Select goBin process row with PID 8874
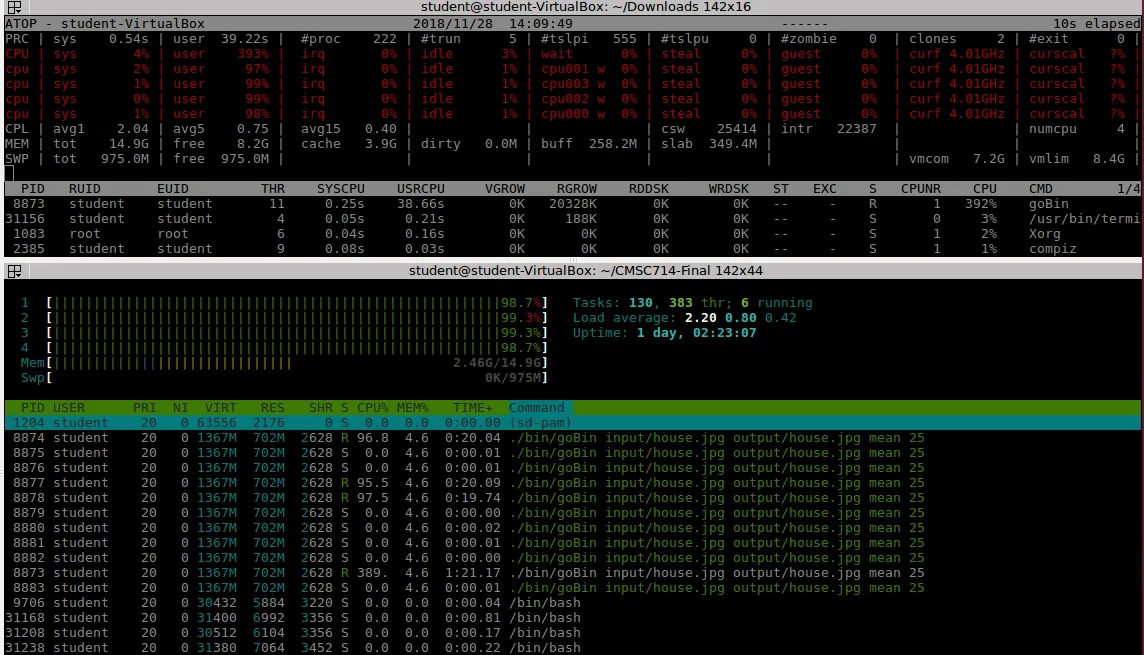This screenshot has height=655, width=1144. point(573,438)
